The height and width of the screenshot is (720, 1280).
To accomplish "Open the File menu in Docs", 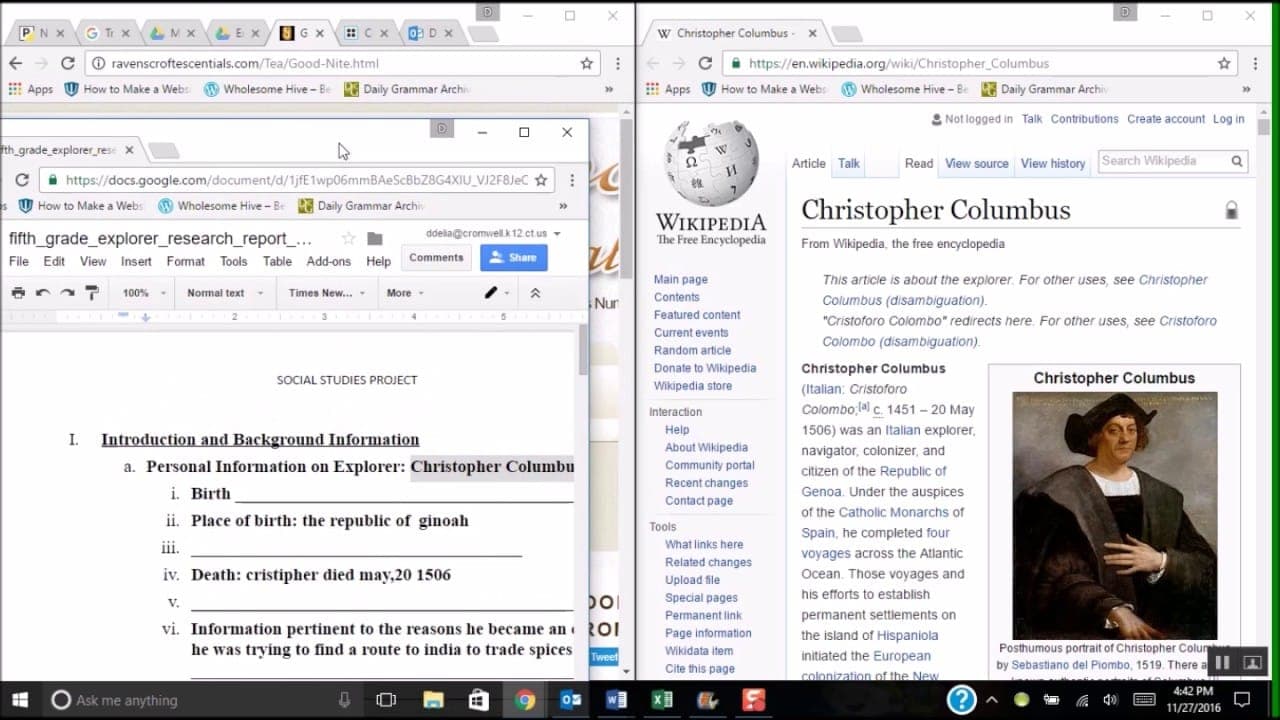I will point(19,262).
